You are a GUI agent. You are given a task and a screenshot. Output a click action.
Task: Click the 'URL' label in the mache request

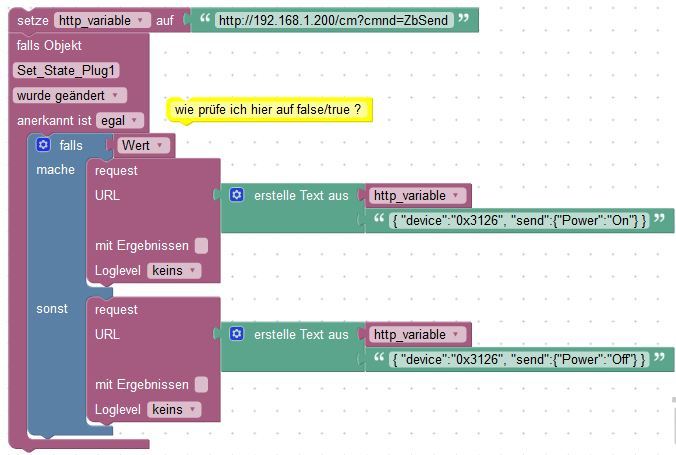click(107, 195)
